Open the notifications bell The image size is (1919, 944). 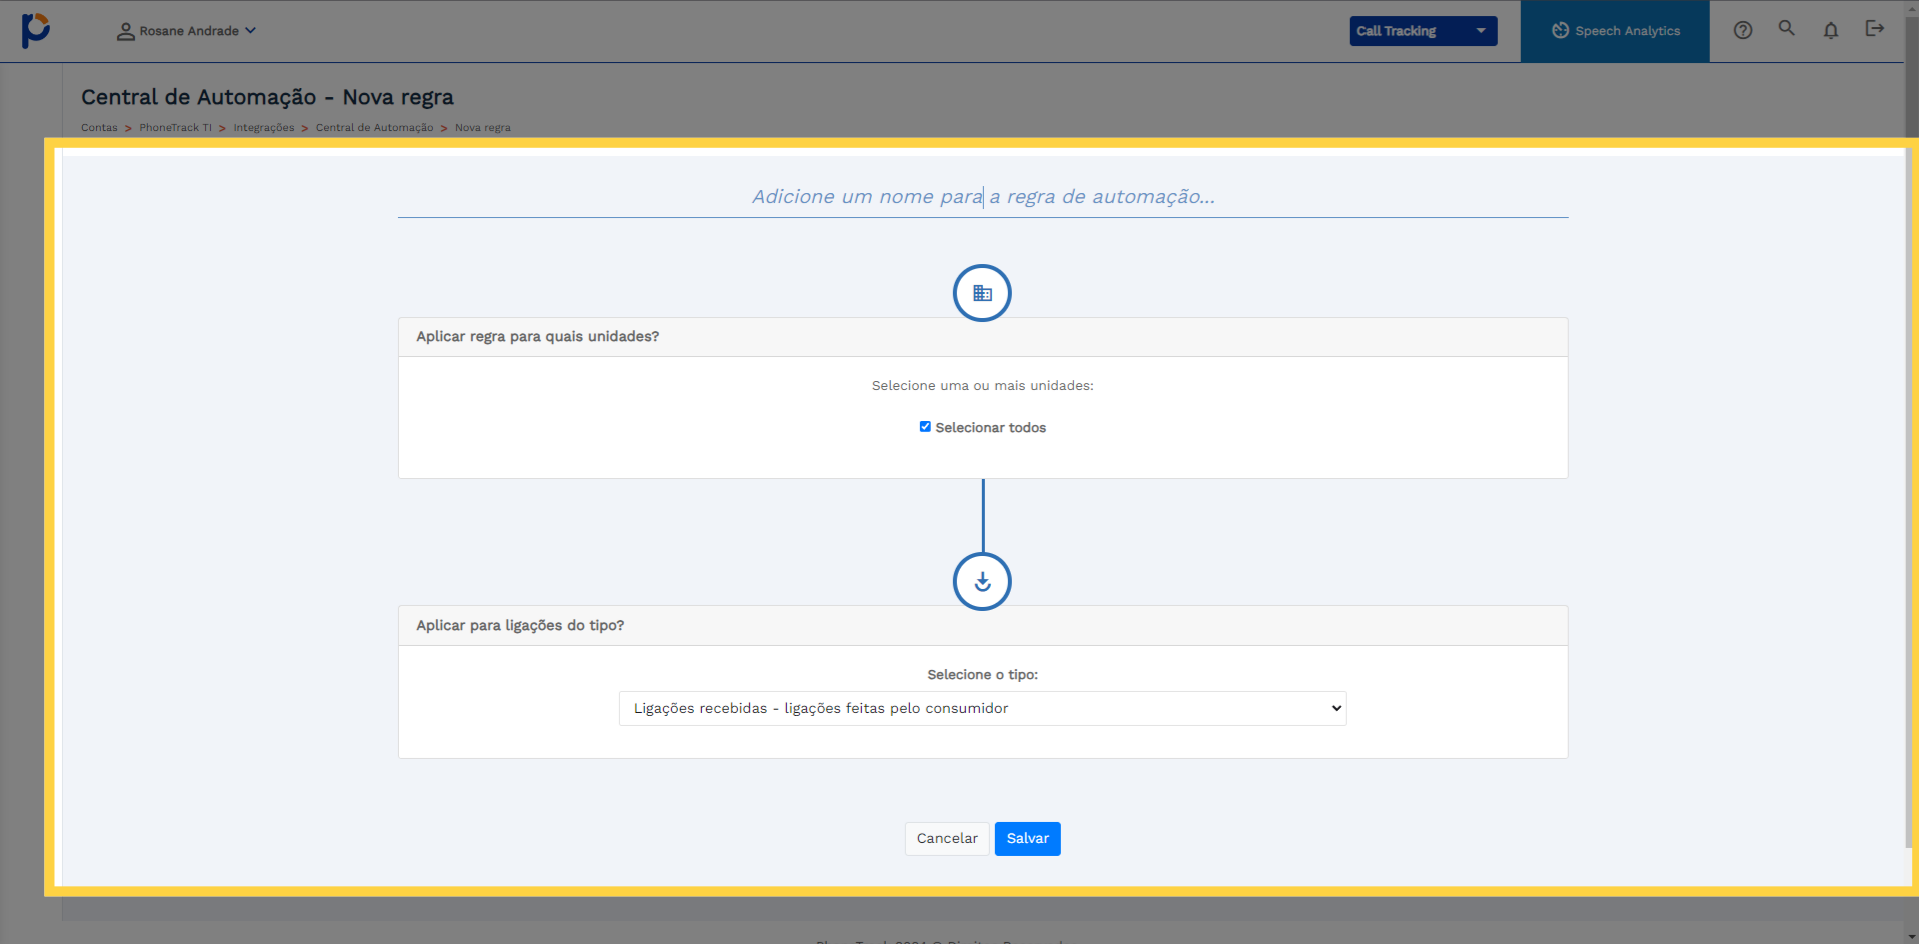[x=1831, y=30]
